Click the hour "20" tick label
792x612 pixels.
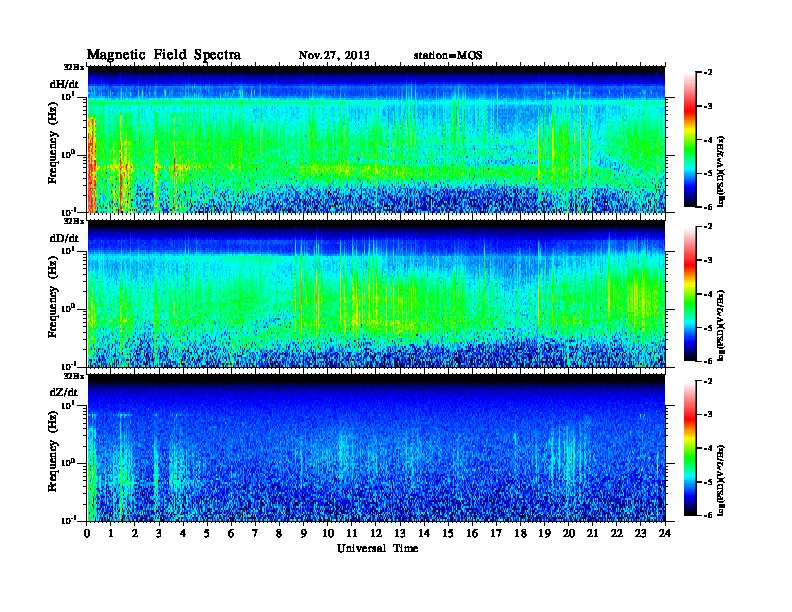(569, 534)
